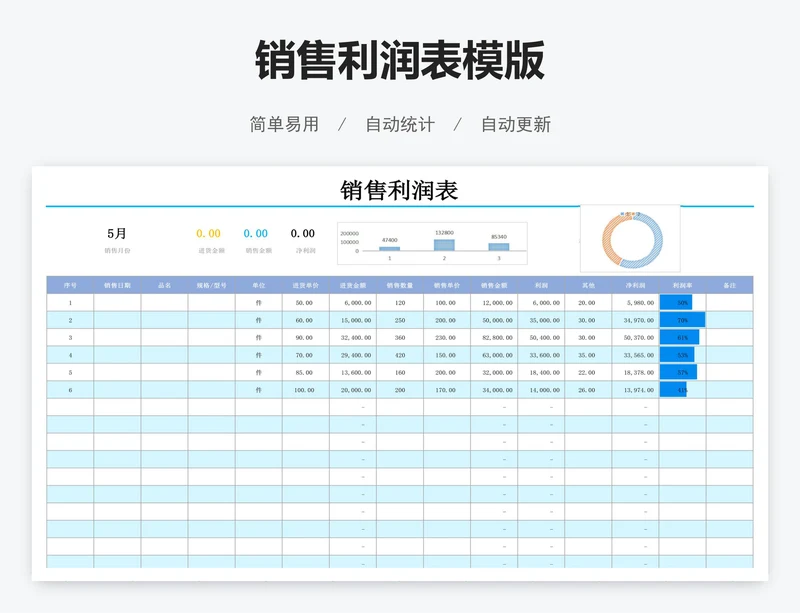Image resolution: width=800 pixels, height=613 pixels.
Task: Click the 进货金额 column header
Action: pyautogui.click(x=353, y=285)
